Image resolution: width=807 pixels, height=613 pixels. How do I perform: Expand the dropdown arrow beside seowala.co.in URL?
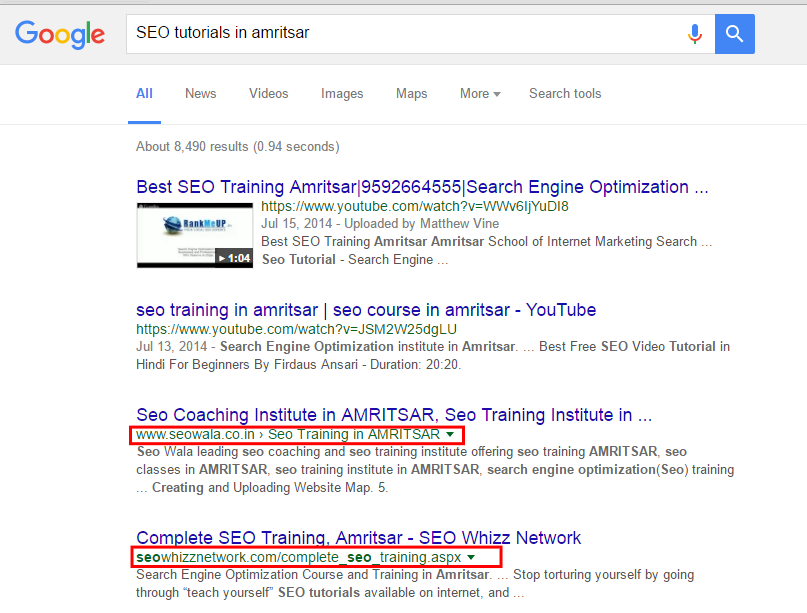[x=450, y=435]
